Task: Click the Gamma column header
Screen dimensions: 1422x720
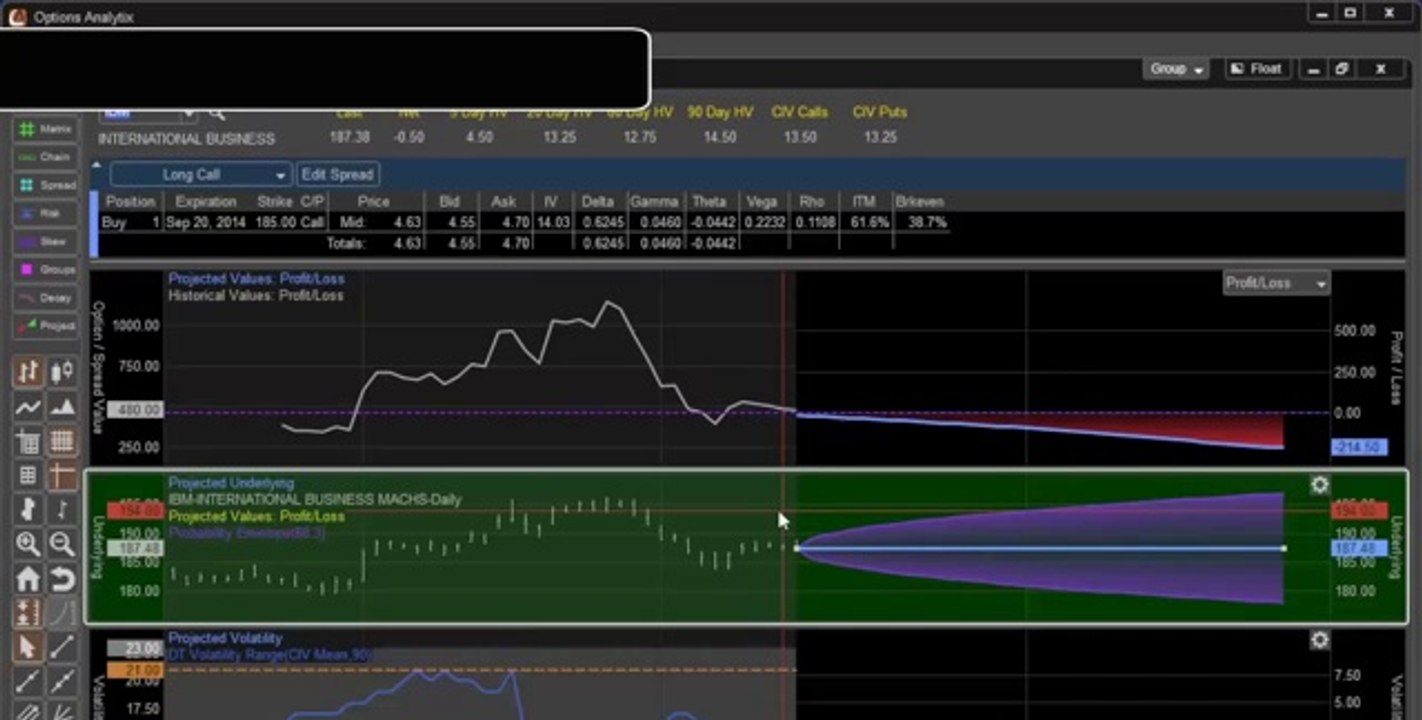Action: tap(655, 201)
